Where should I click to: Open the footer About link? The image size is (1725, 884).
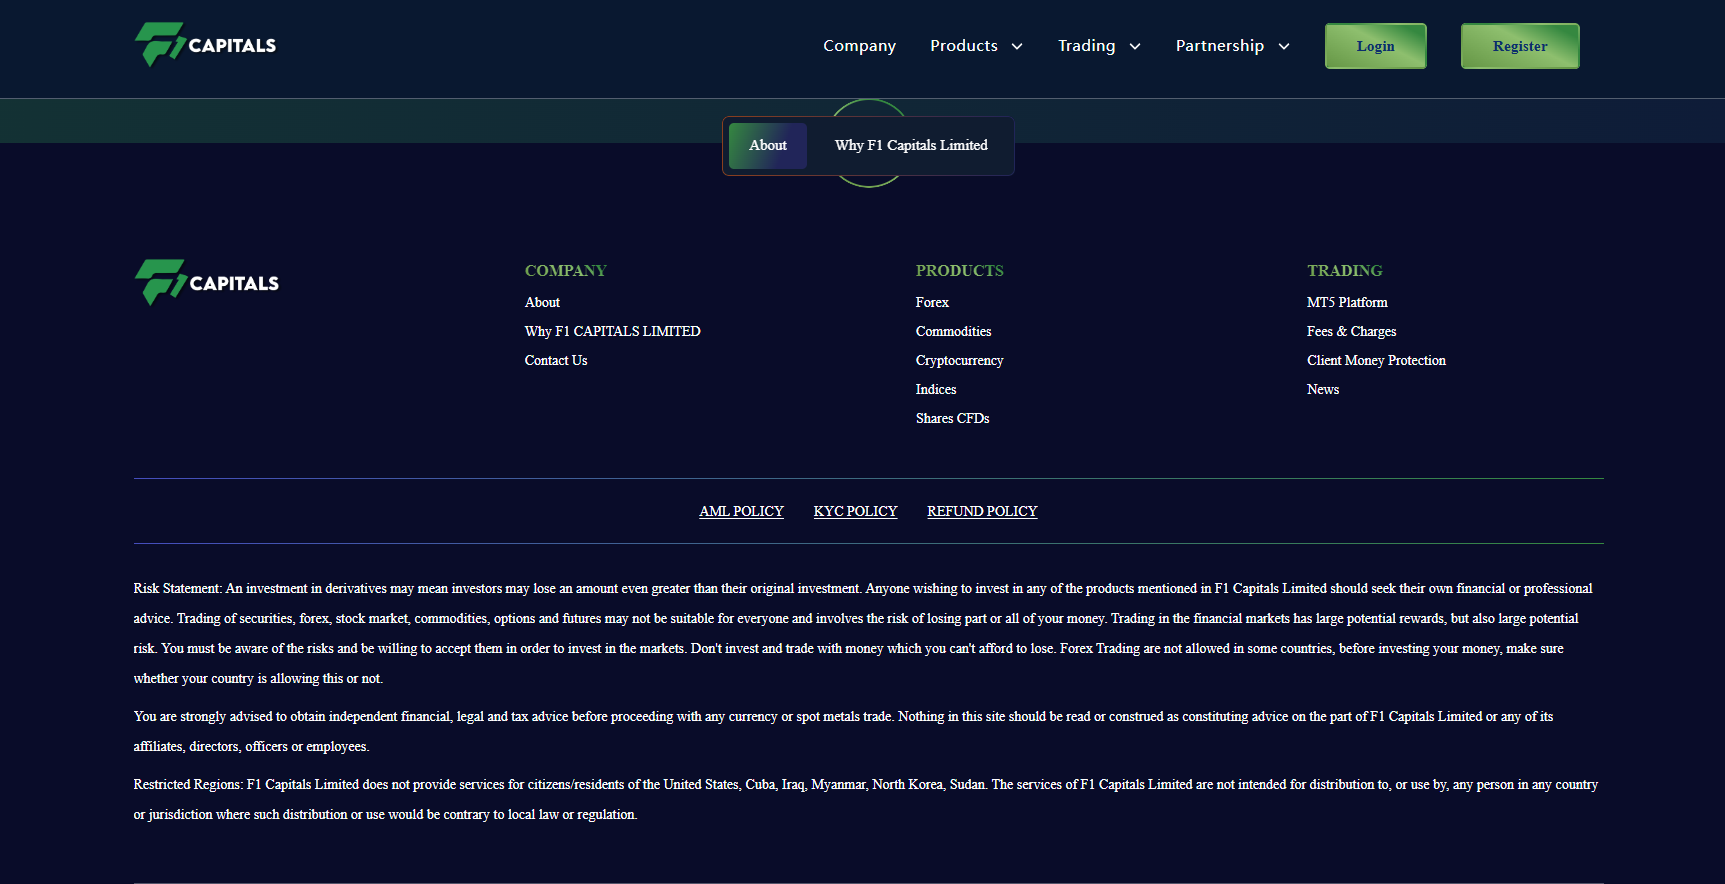coord(542,302)
